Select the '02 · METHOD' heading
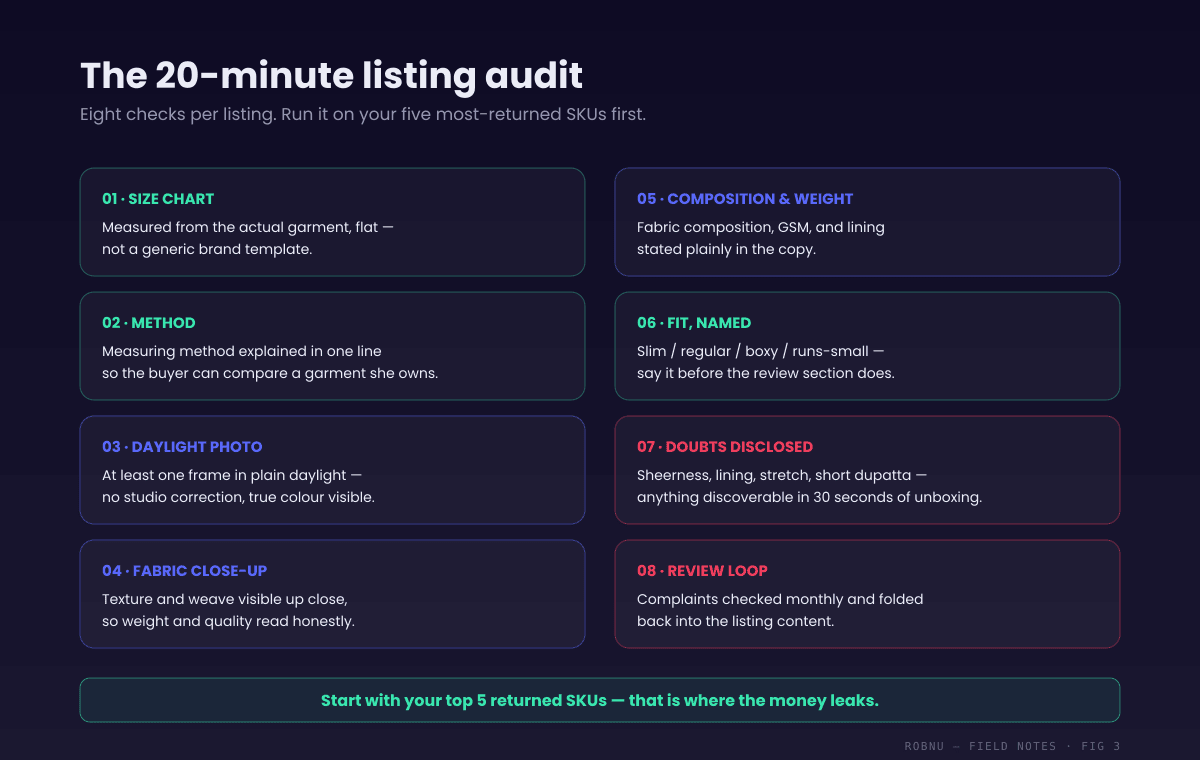The width and height of the screenshot is (1200, 760). point(149,323)
